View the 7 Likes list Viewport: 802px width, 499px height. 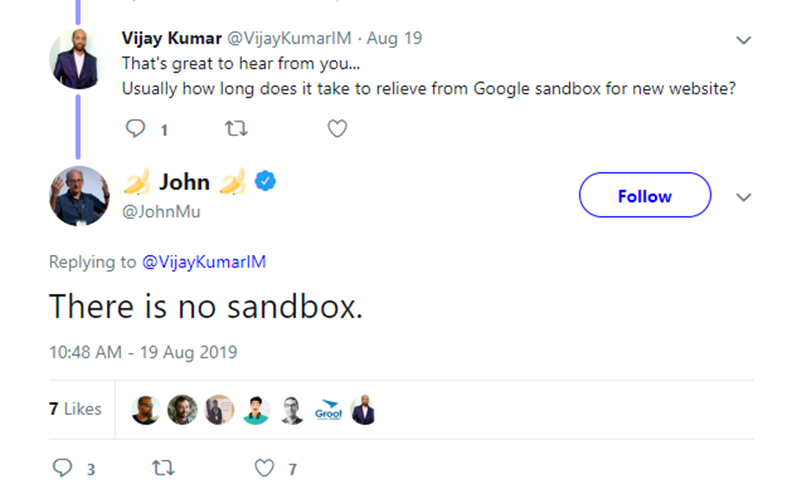point(75,409)
